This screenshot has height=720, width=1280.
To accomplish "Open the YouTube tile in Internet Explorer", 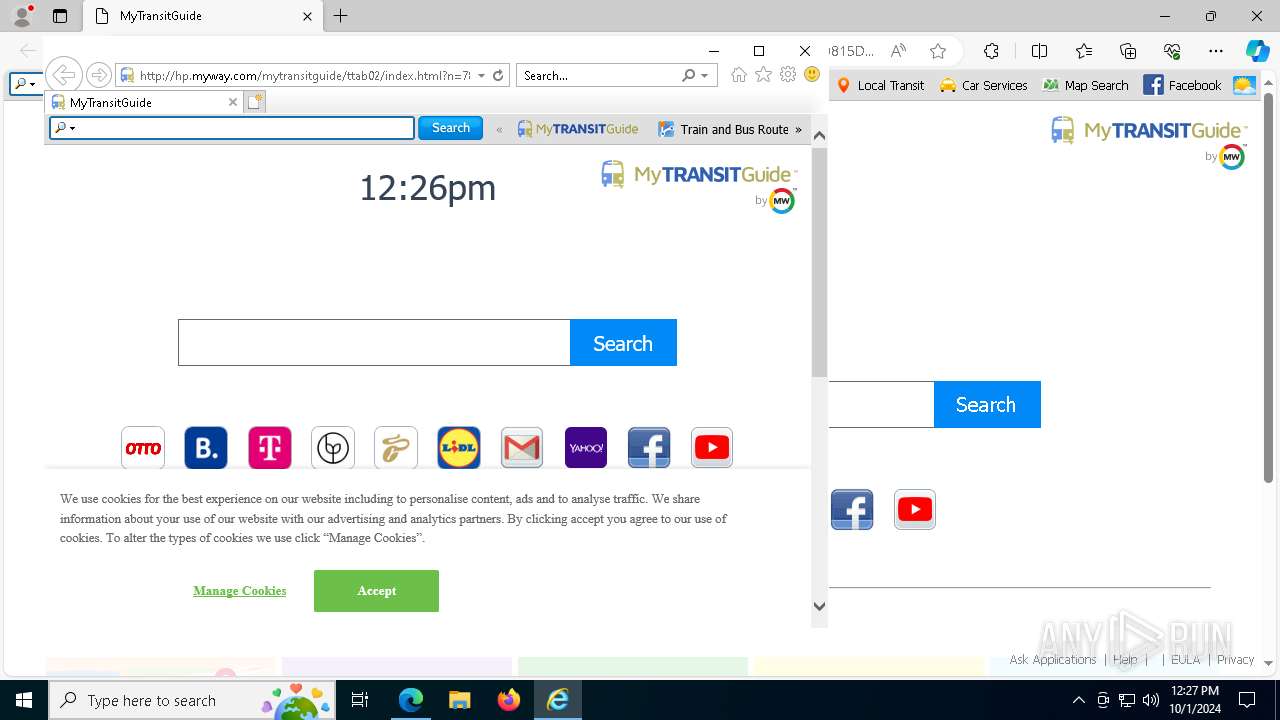I will 712,448.
